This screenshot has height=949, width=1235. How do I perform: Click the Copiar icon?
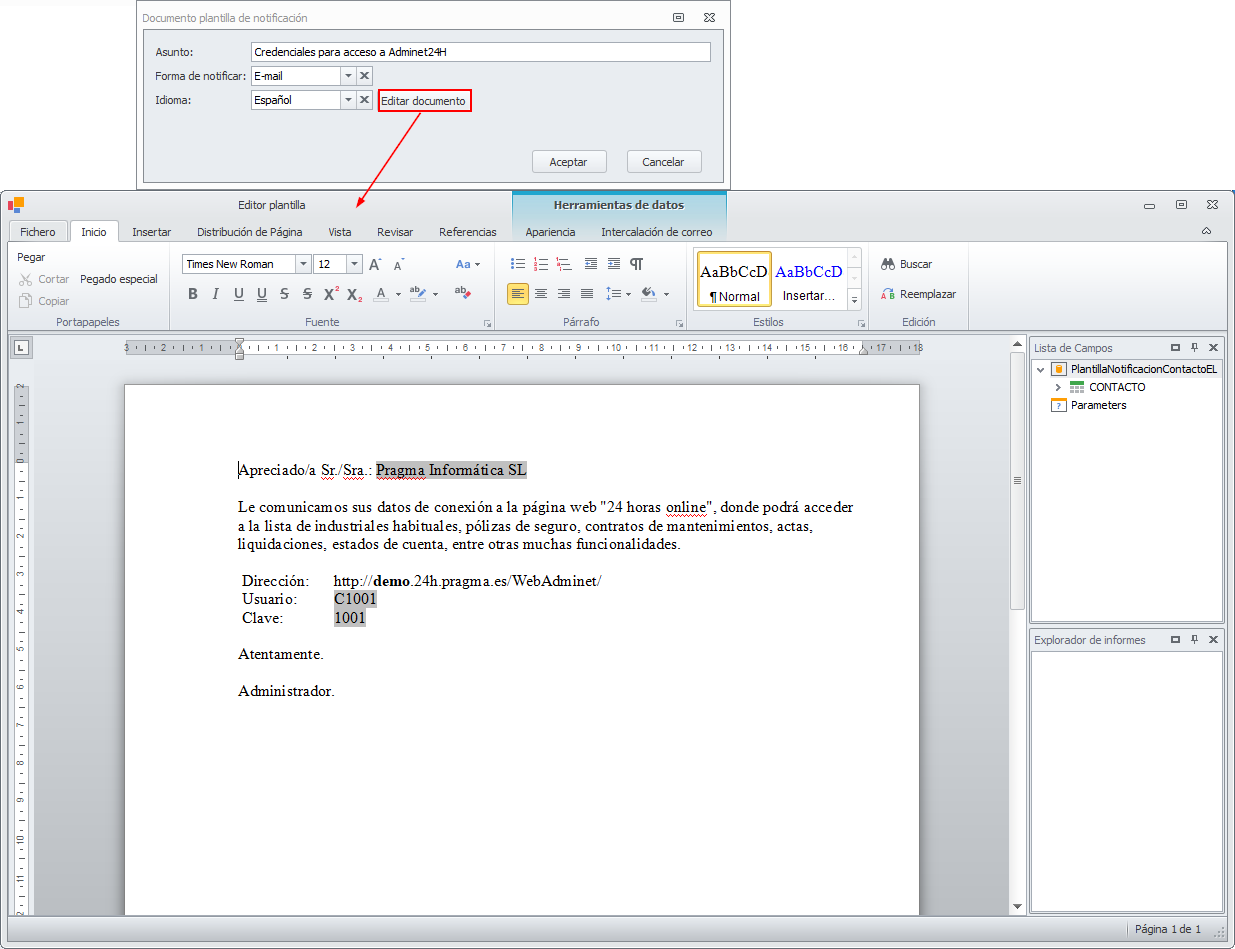(x=26, y=301)
